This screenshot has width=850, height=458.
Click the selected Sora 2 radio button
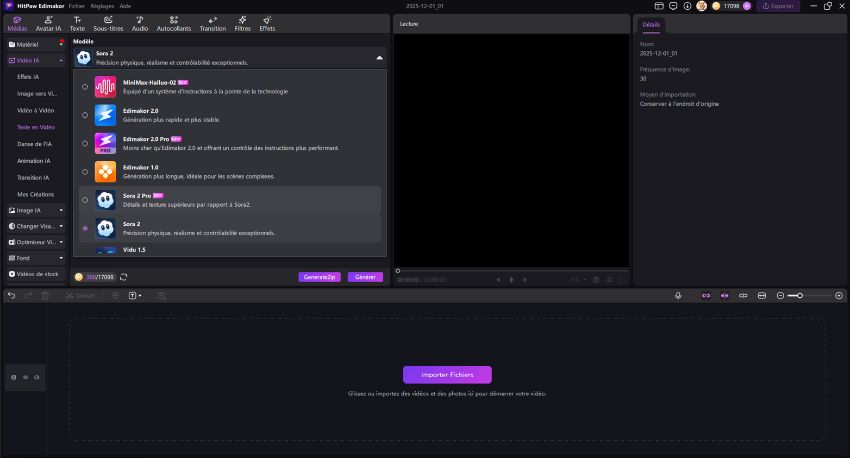[85, 228]
